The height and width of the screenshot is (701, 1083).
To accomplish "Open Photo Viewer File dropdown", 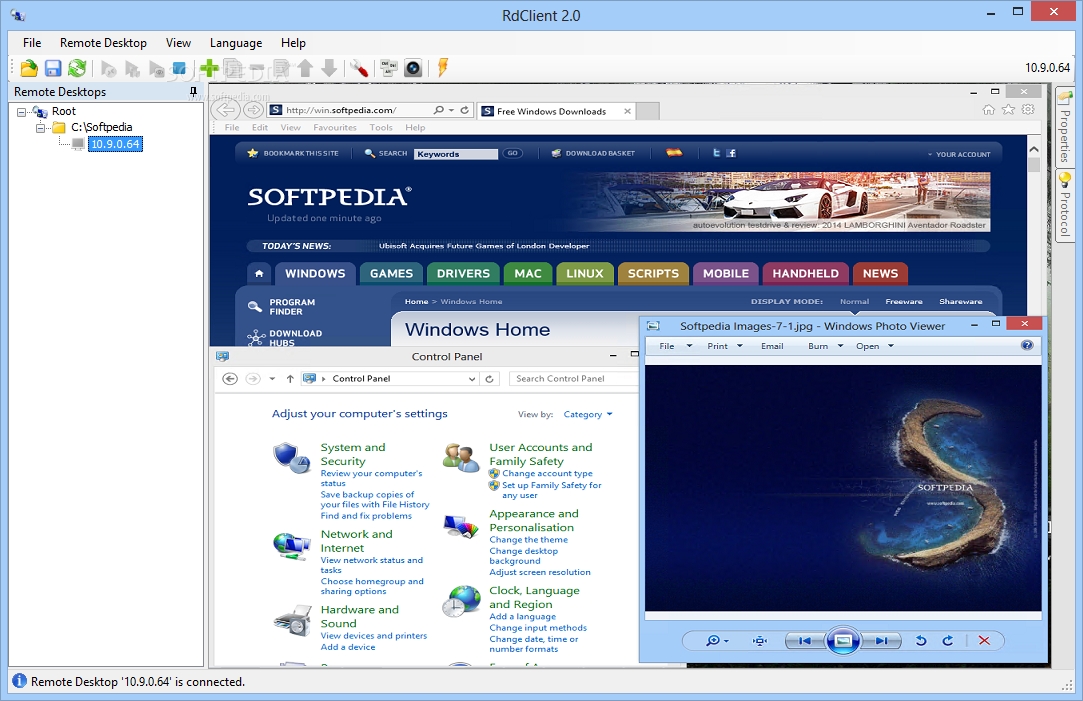I will point(675,346).
